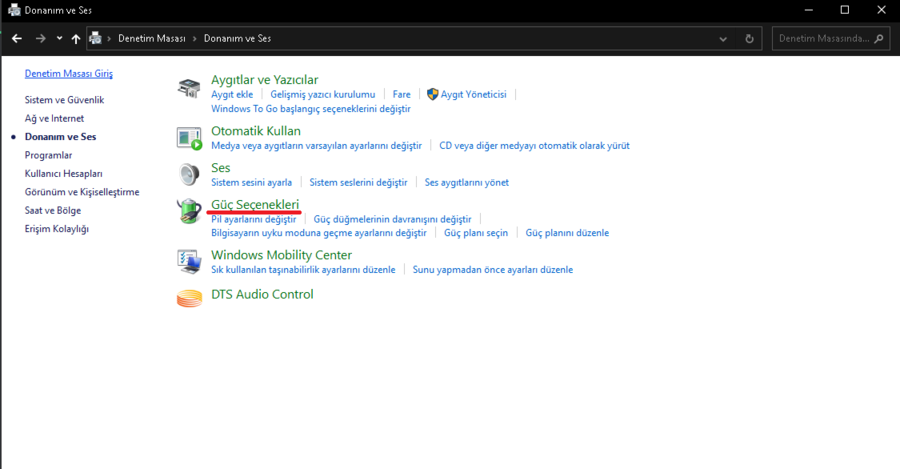Click Bilgisayarın uyku moduna geçme ayarlarını değiştir
Screen dimensions: 900x469
[319, 233]
